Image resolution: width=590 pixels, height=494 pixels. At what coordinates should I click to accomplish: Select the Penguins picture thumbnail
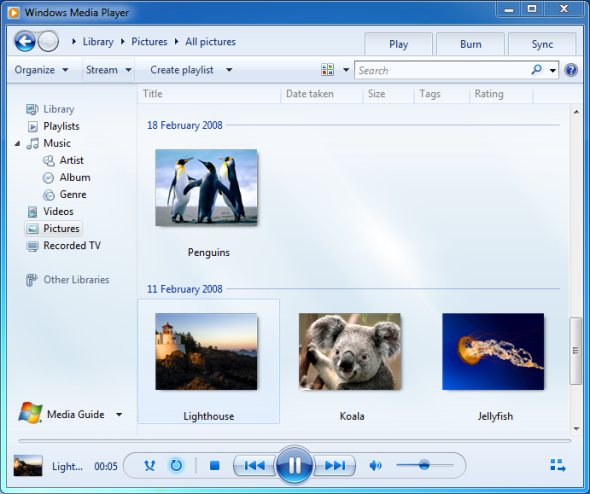206,187
